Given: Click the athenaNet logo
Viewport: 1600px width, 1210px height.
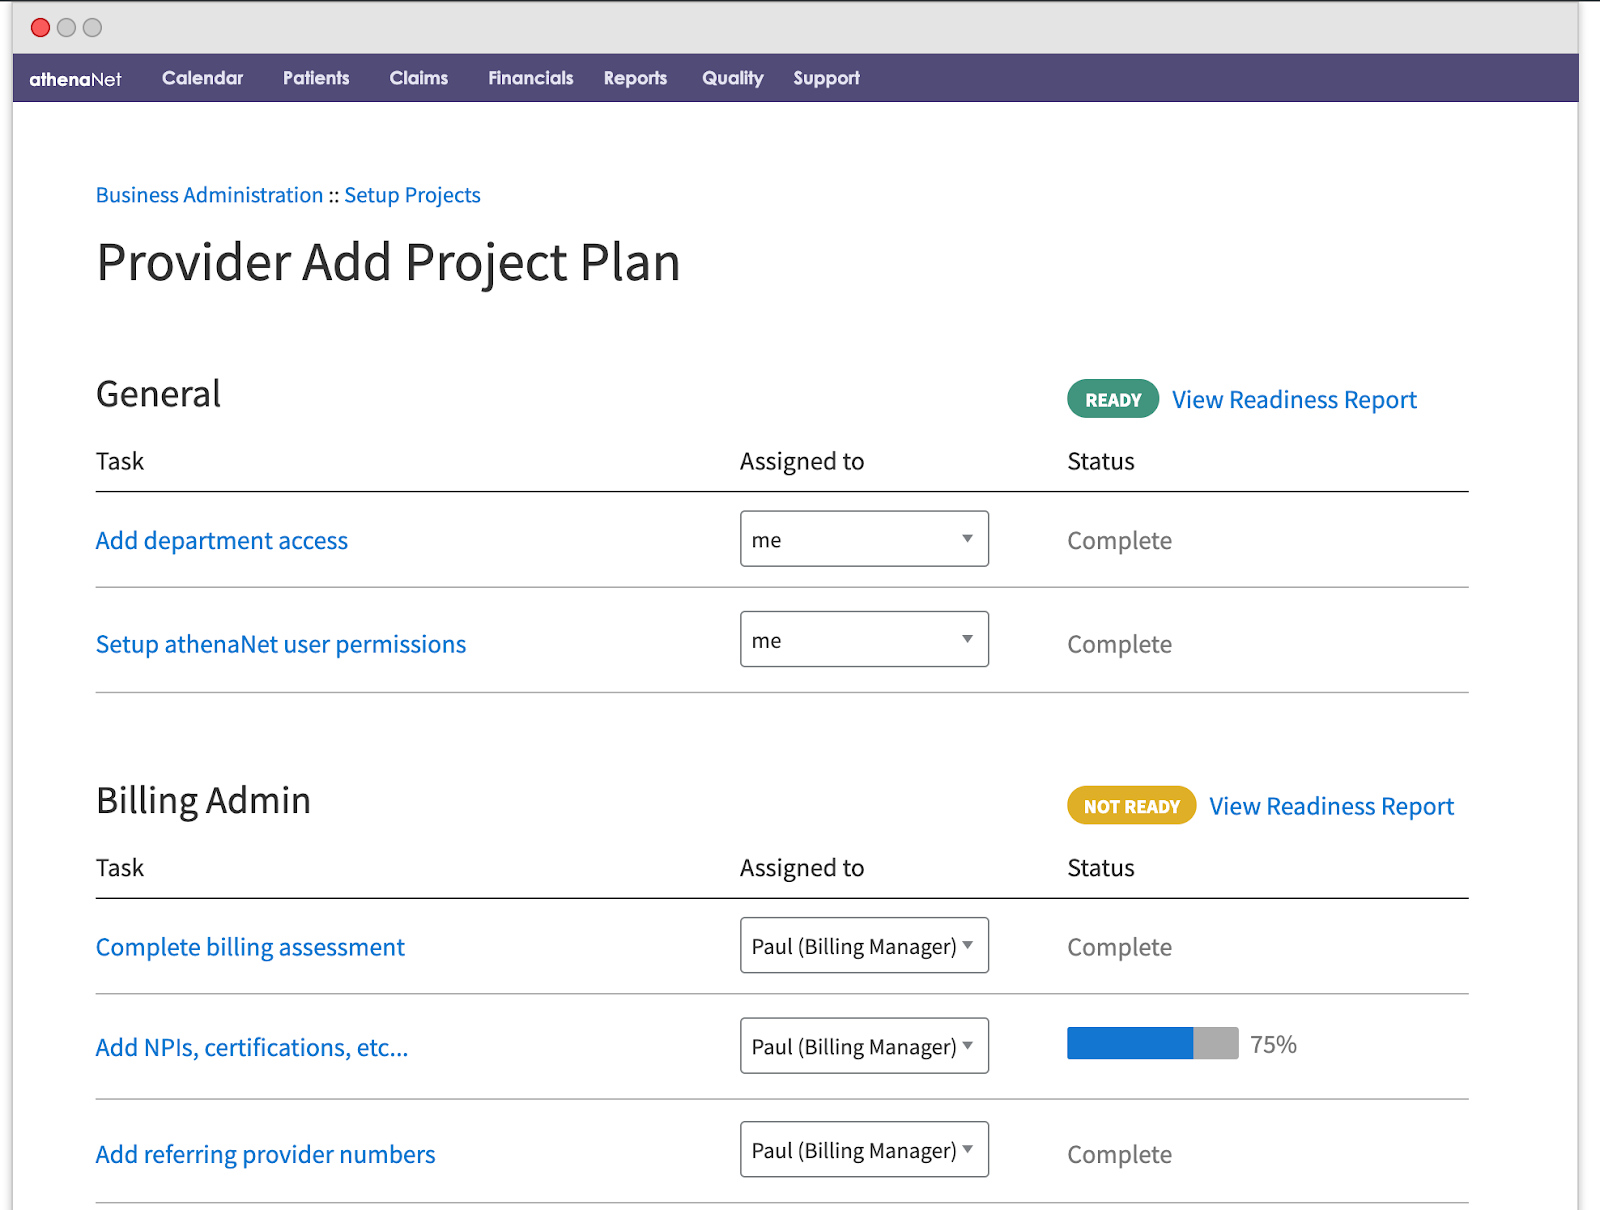Looking at the screenshot, I should [x=75, y=79].
